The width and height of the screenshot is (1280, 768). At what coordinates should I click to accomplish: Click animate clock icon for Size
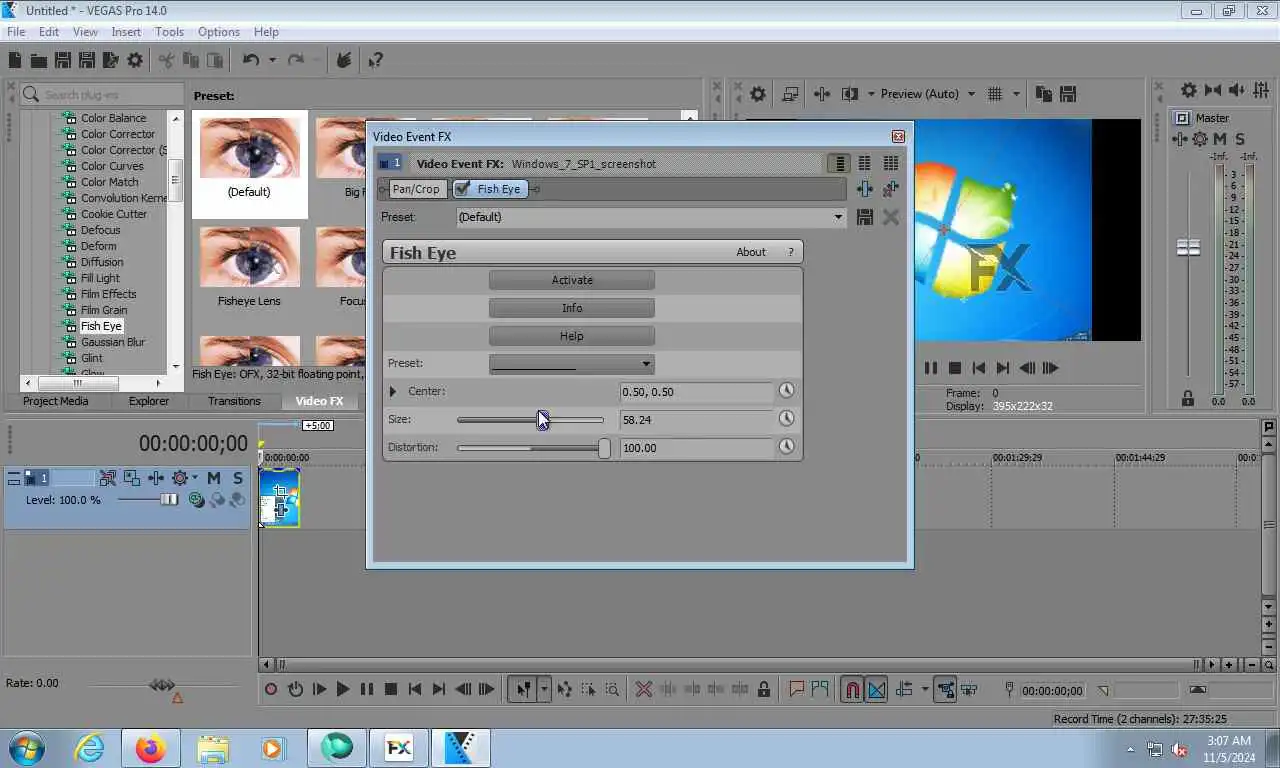(787, 419)
